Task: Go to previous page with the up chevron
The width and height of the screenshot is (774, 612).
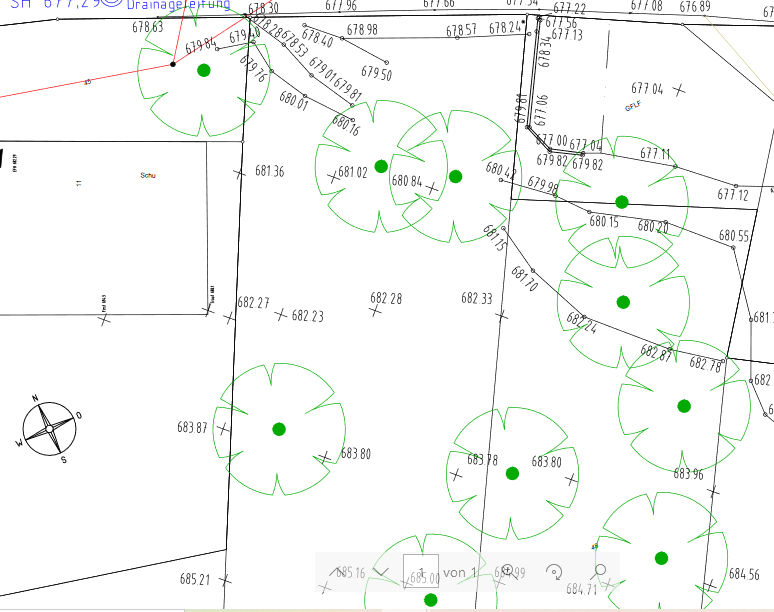Action: click(336, 571)
